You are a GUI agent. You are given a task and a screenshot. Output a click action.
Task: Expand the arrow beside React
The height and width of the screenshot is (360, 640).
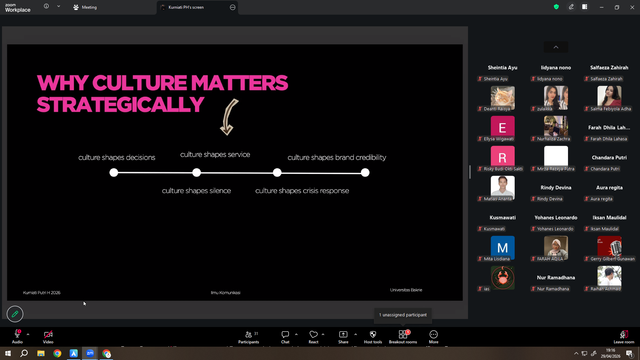pos(323,335)
